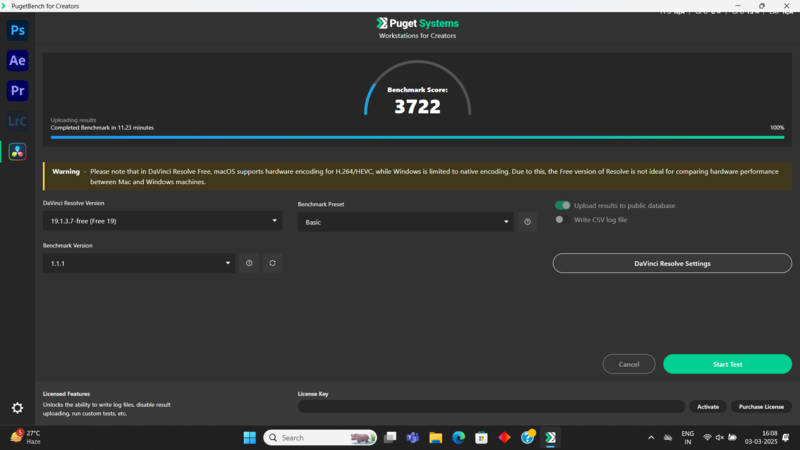Click the Puget Systems logo
This screenshot has height=450, width=800.
click(x=417, y=23)
